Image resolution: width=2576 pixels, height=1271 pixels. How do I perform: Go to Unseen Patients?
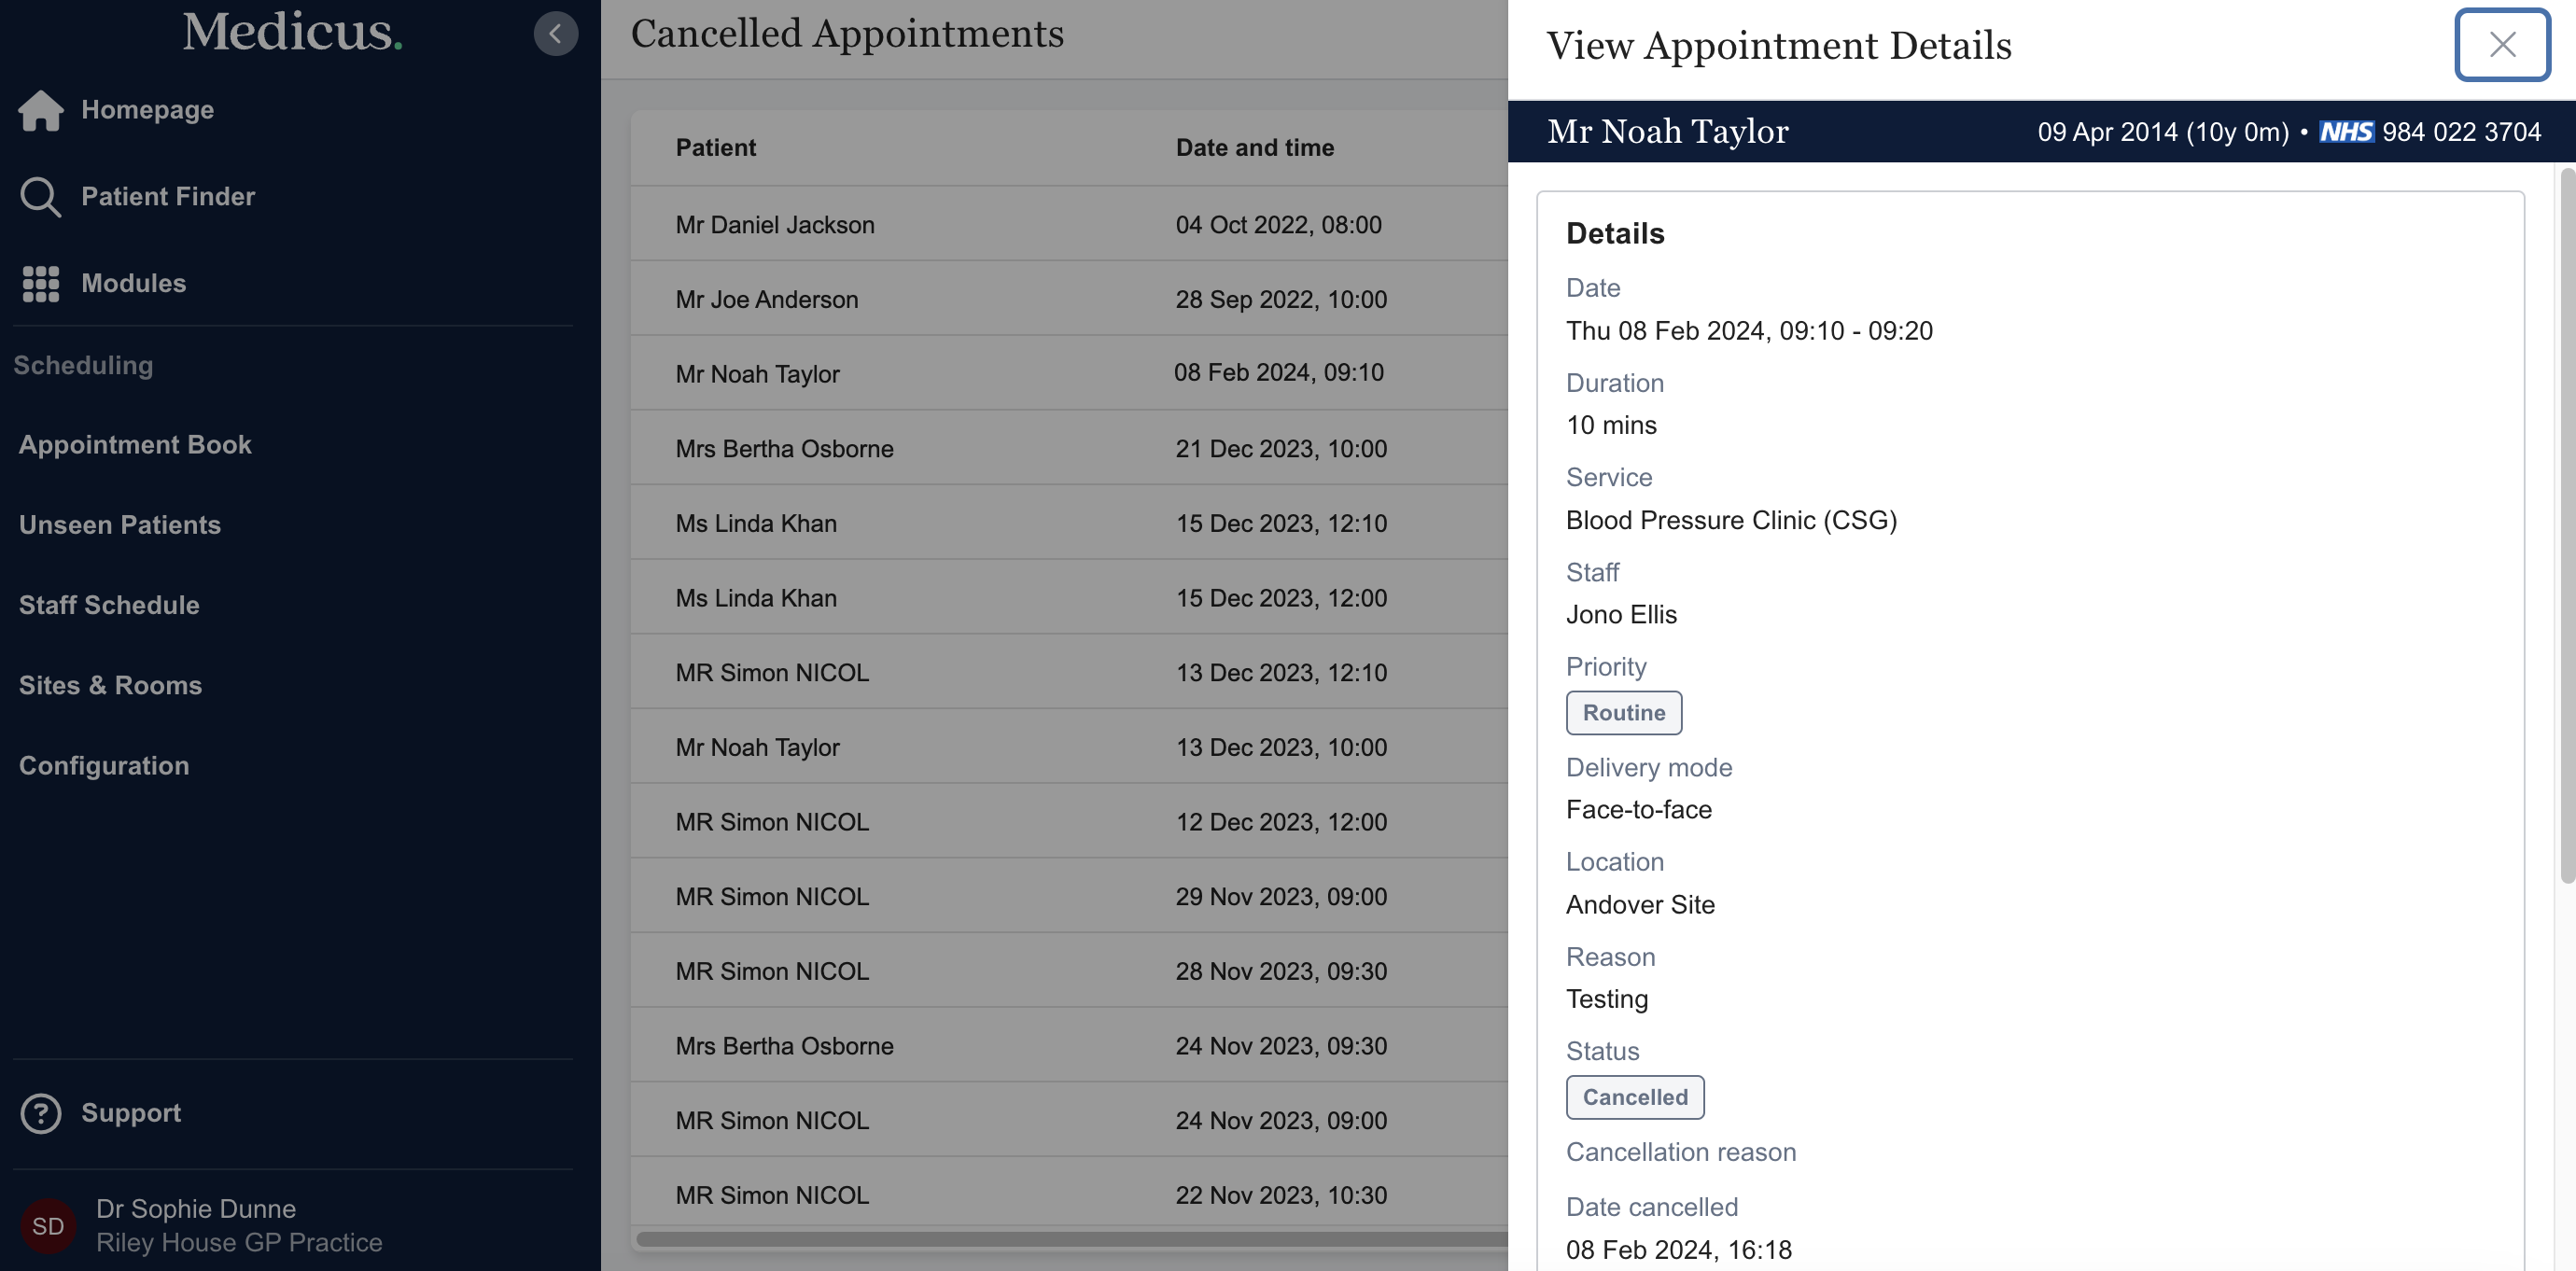pyautogui.click(x=120, y=525)
